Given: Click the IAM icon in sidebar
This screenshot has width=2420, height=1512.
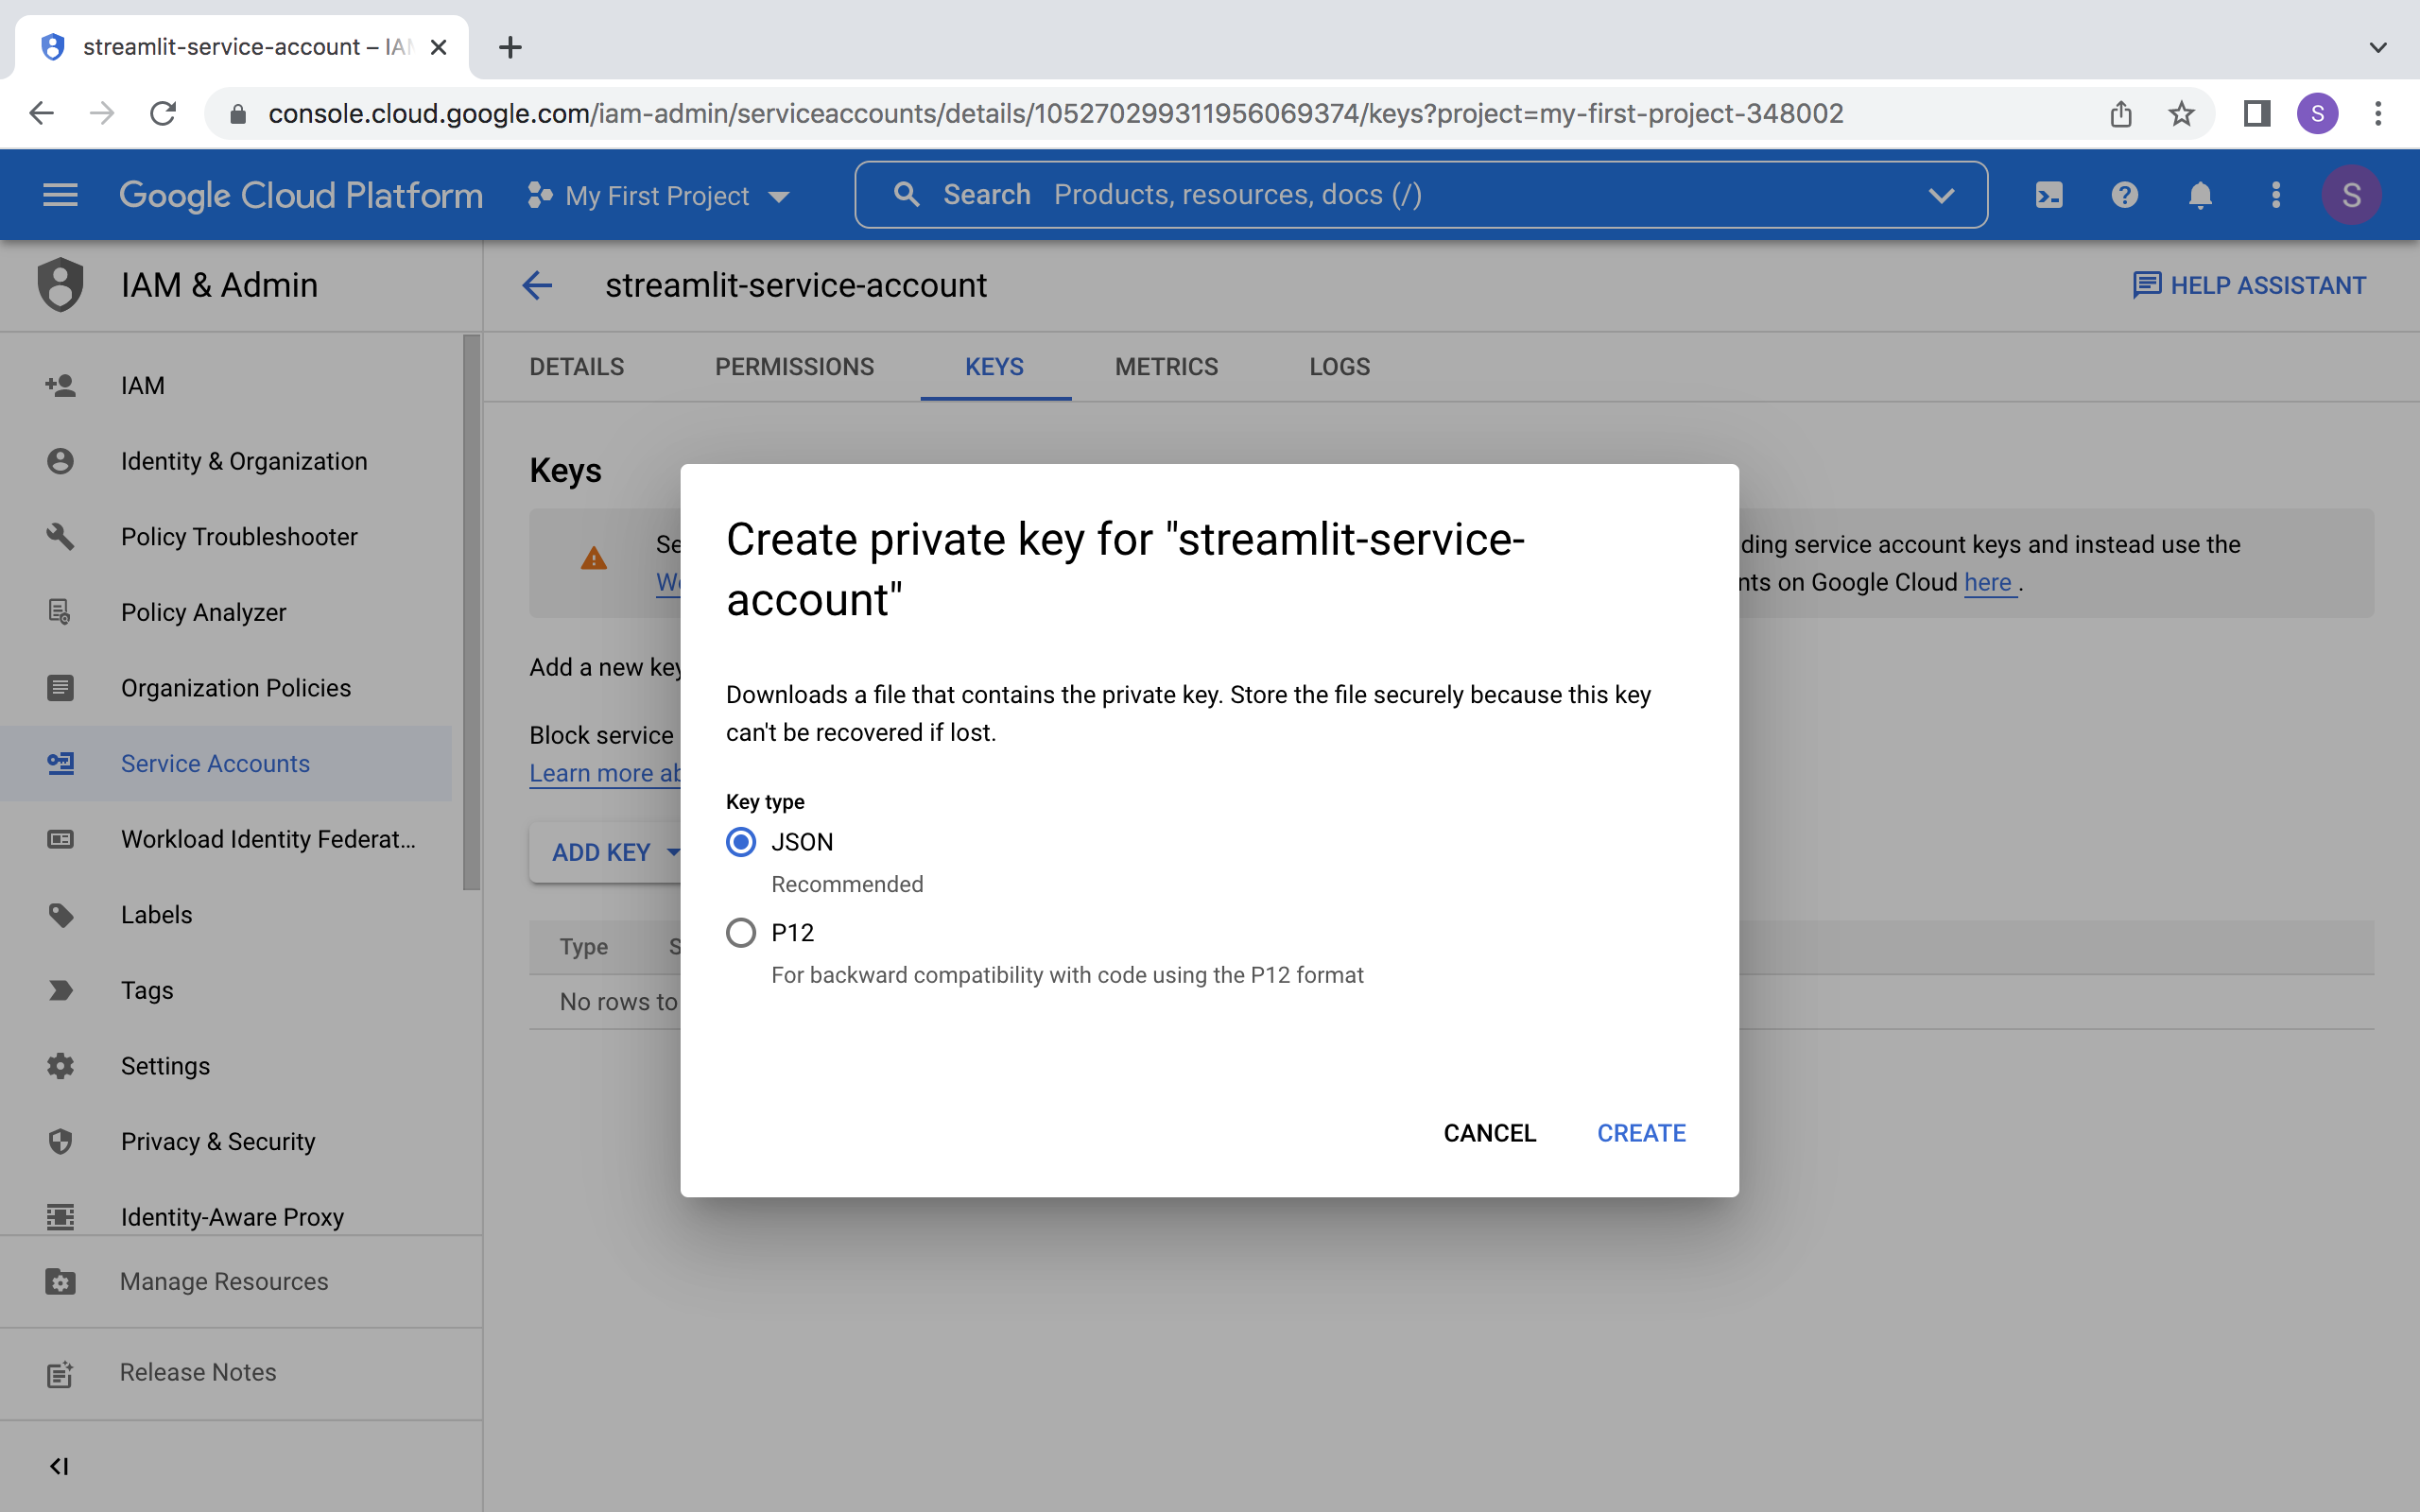Looking at the screenshot, I should pyautogui.click(x=60, y=384).
